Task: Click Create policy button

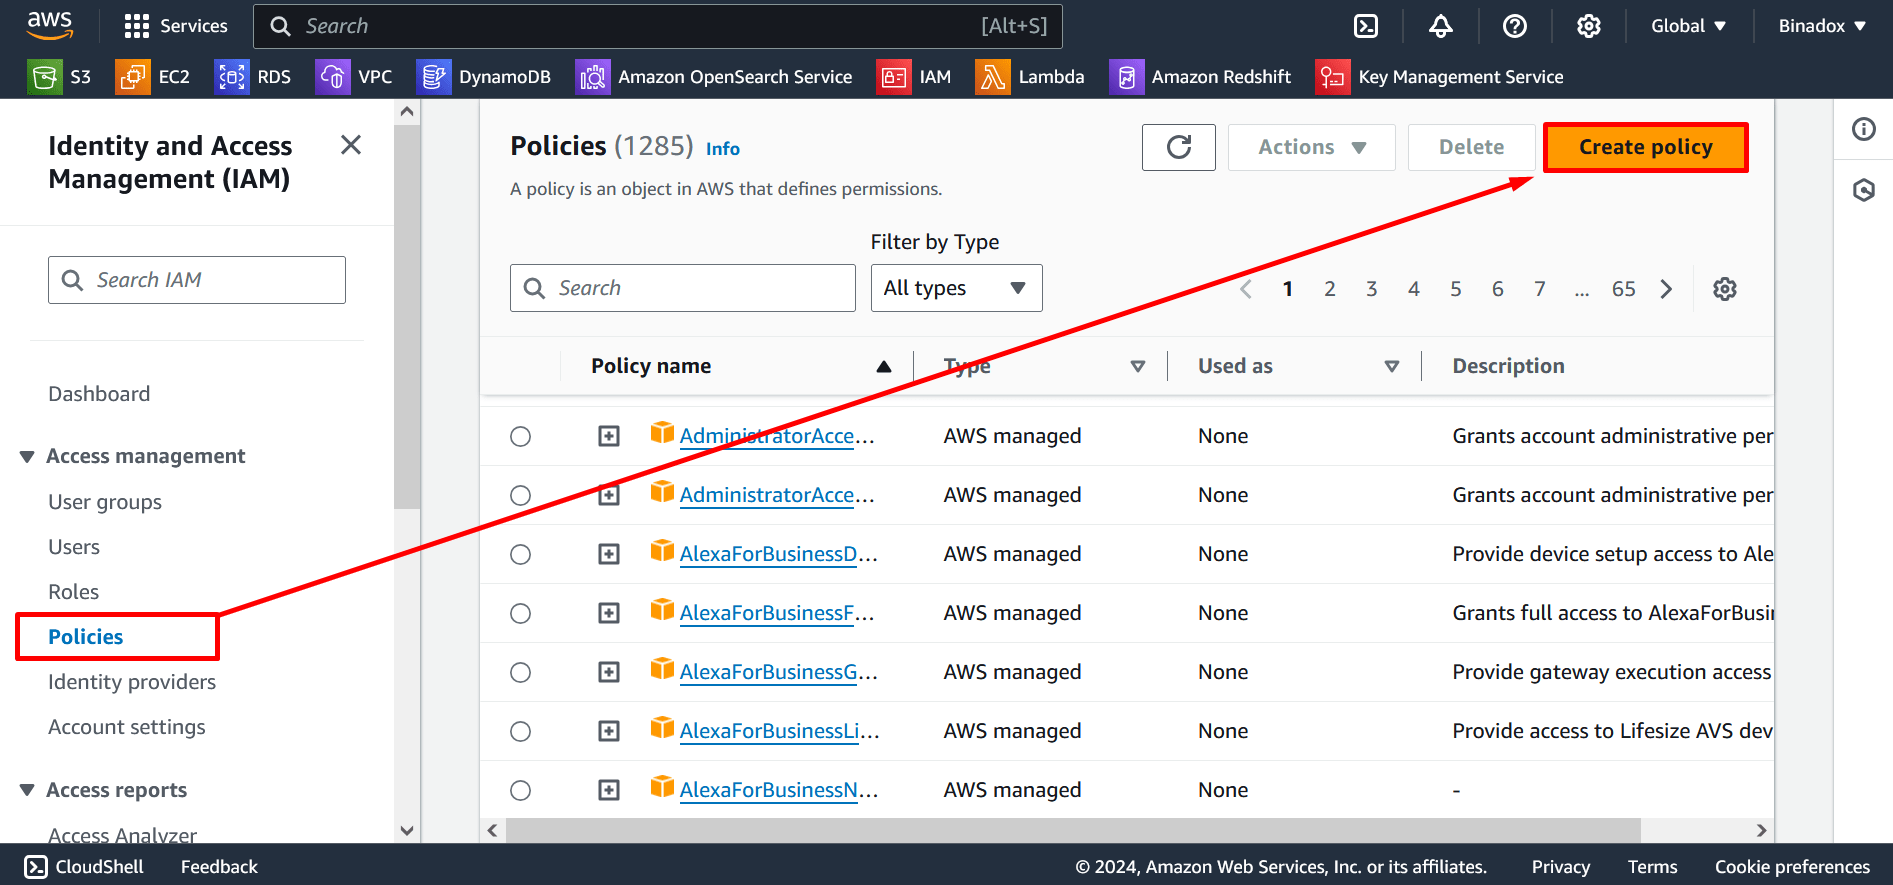Action: 1646,147
